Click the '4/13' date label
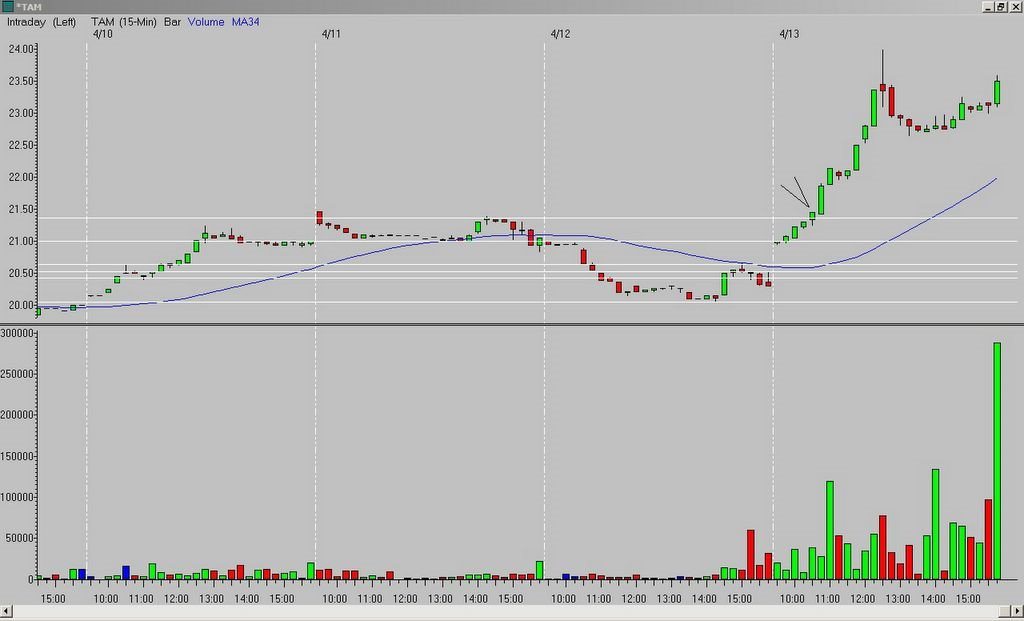 [789, 34]
